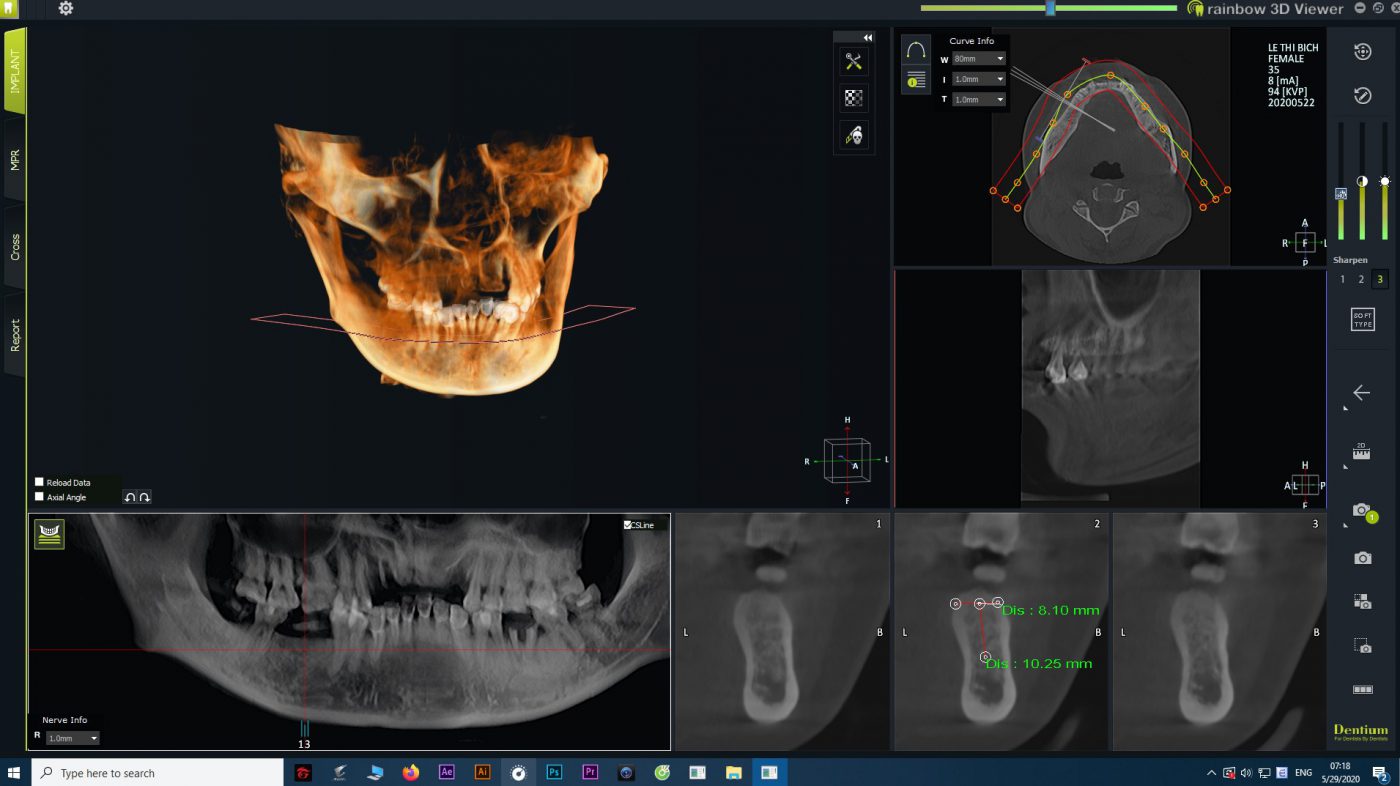Click the axial view orientation indicator
Viewport: 1400px width, 786px height.
pyautogui.click(x=1304, y=243)
